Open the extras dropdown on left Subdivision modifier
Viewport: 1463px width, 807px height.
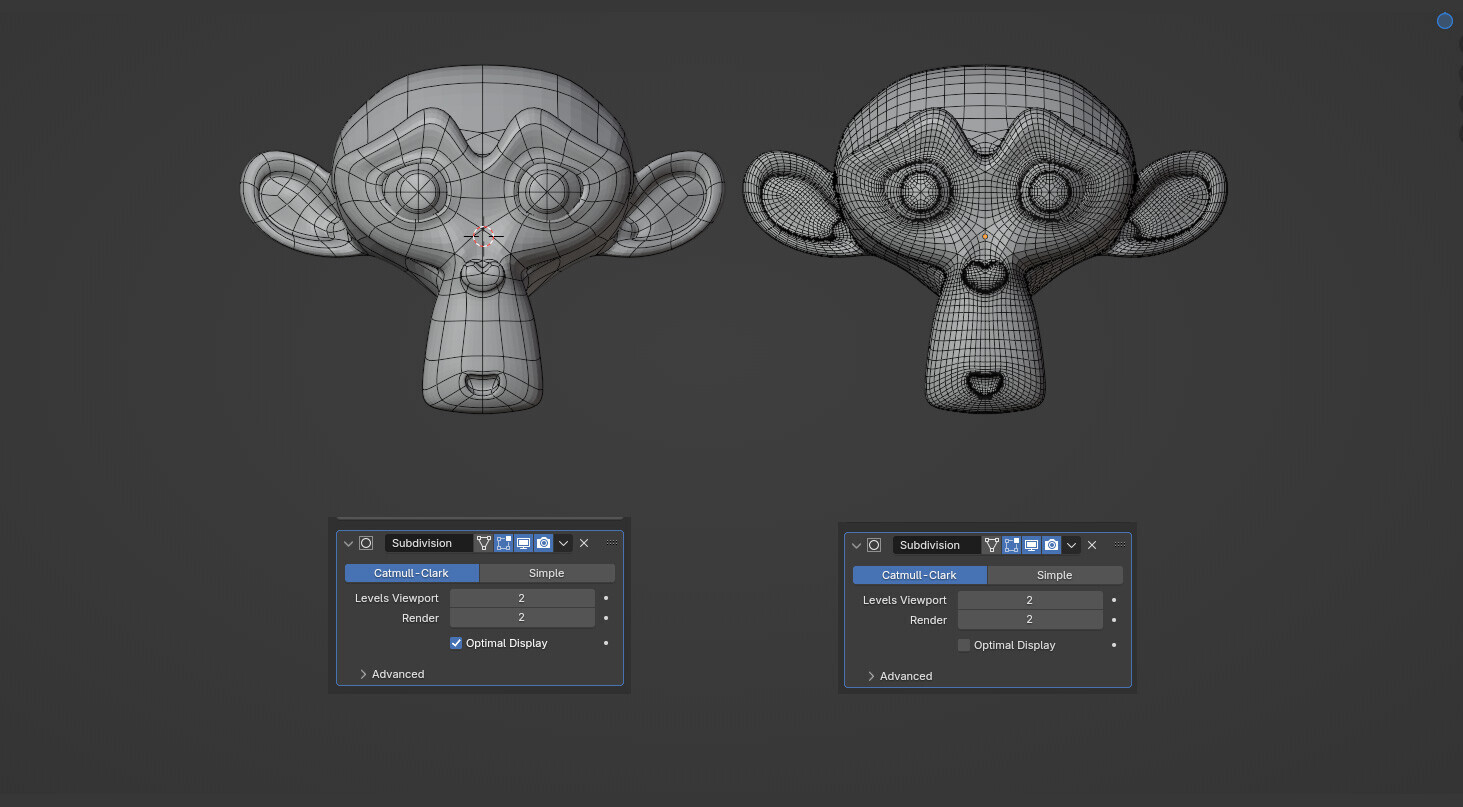[x=563, y=543]
